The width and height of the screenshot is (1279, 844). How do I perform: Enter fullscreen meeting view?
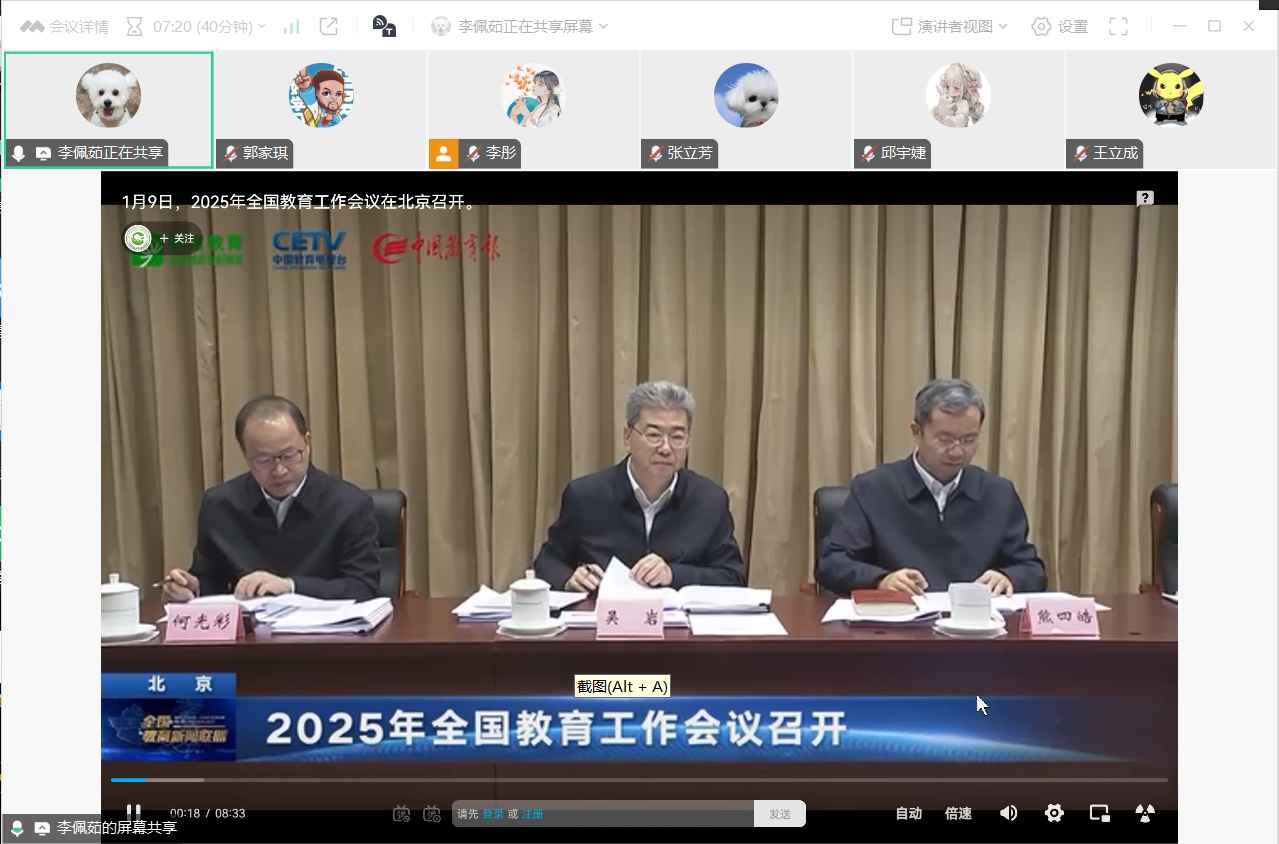pyautogui.click(x=1118, y=27)
